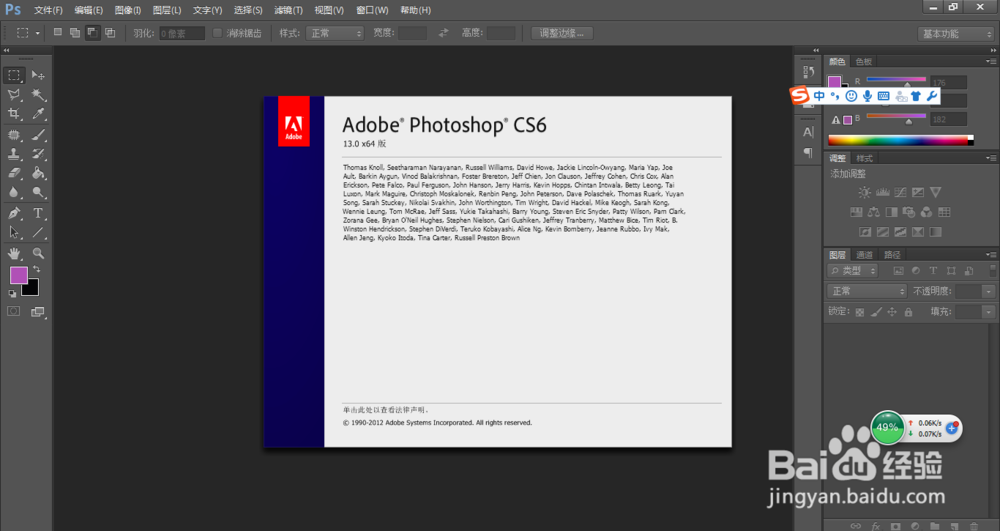This screenshot has width=1000, height=531.
Task: Click the toolbox foreground color swatch
Action: 18,275
